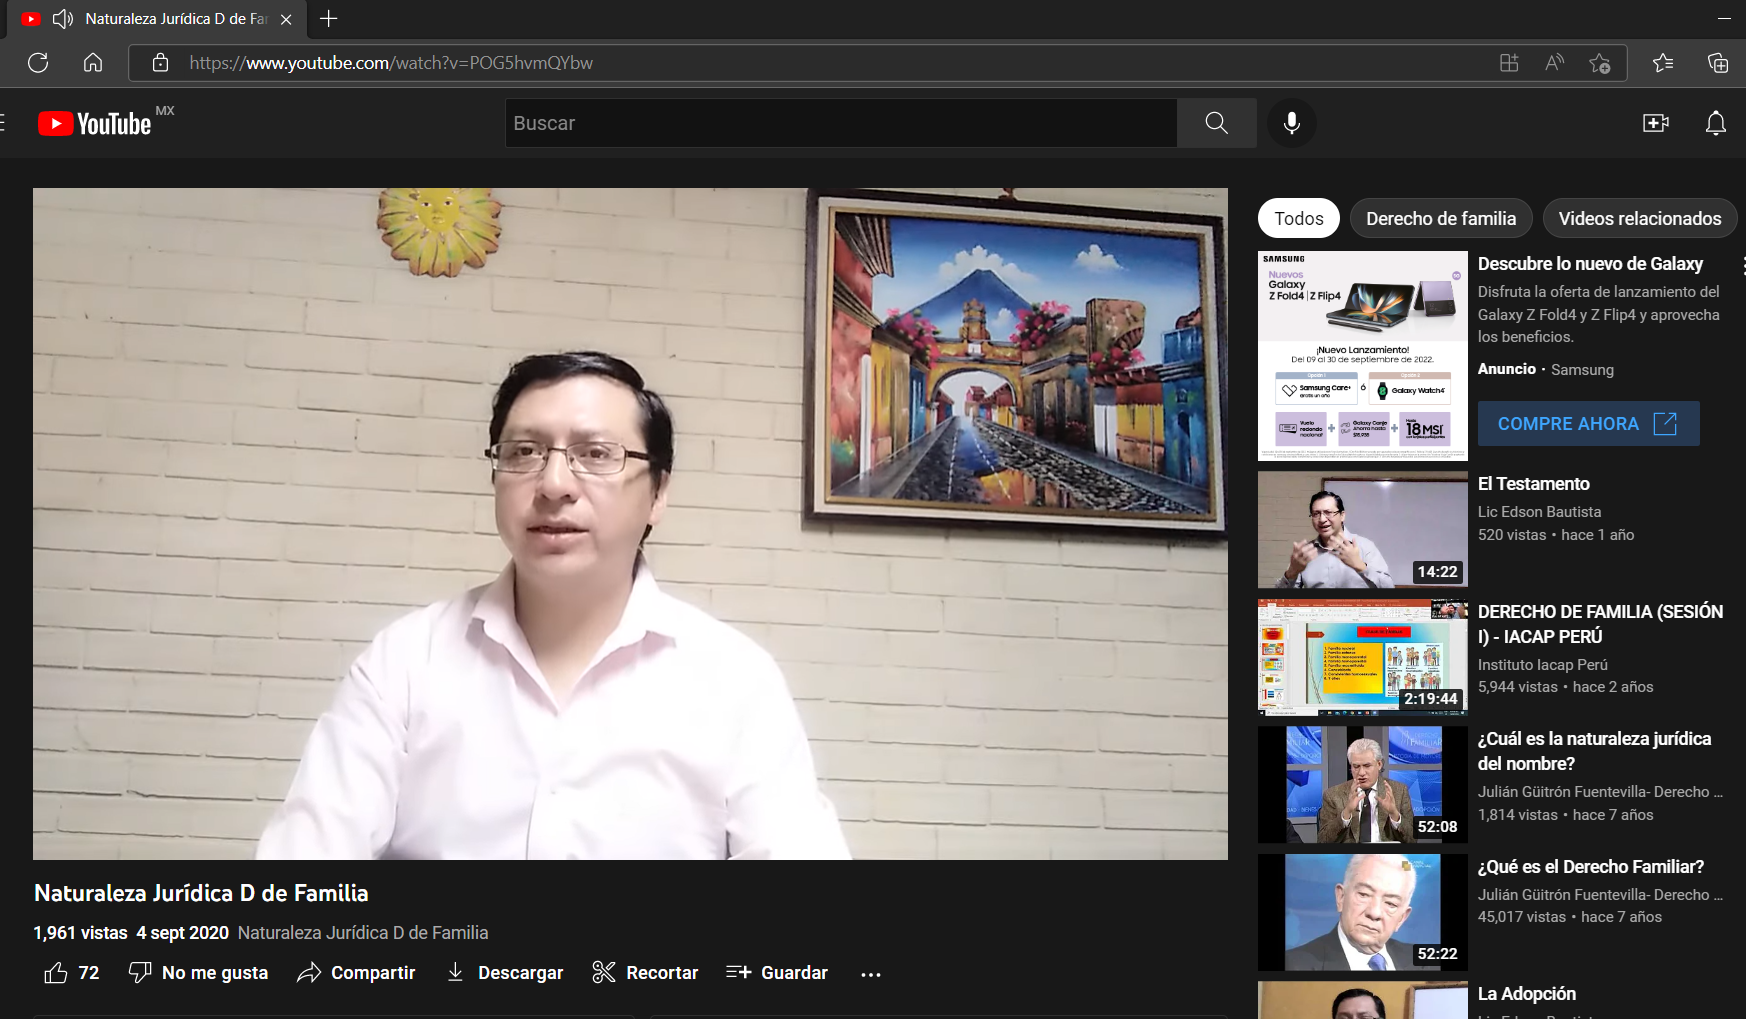View site information lock icon
This screenshot has height=1019, width=1746.
coord(160,63)
